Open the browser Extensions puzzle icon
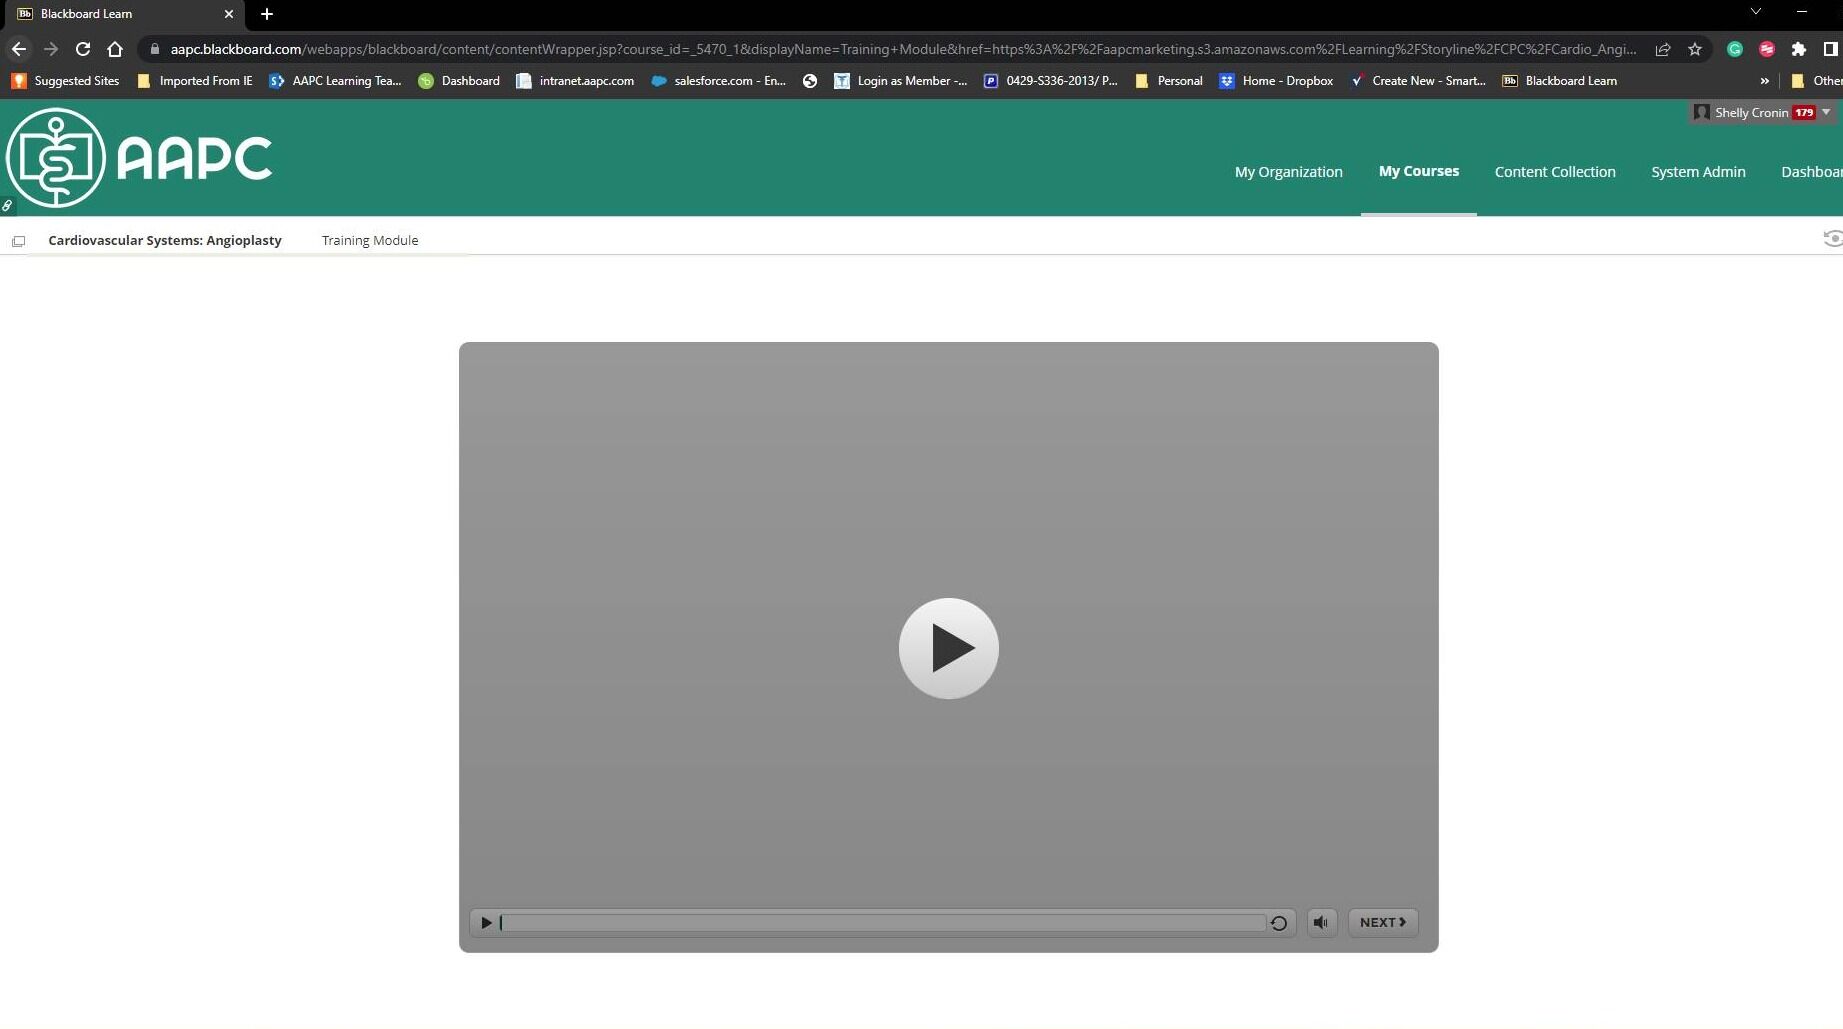The width and height of the screenshot is (1843, 1029). click(x=1798, y=49)
